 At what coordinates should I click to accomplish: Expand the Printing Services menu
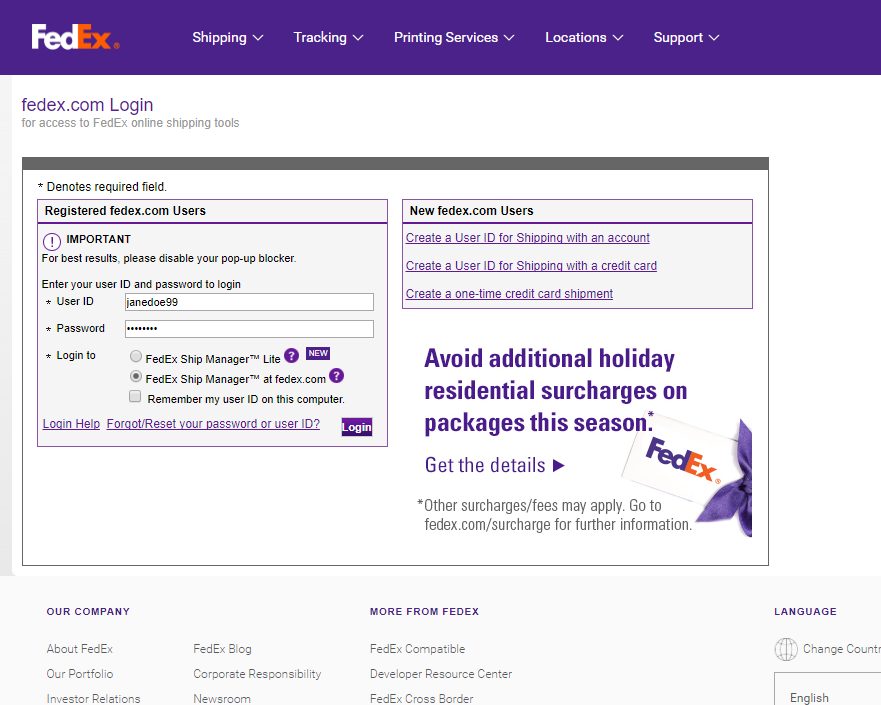click(454, 38)
